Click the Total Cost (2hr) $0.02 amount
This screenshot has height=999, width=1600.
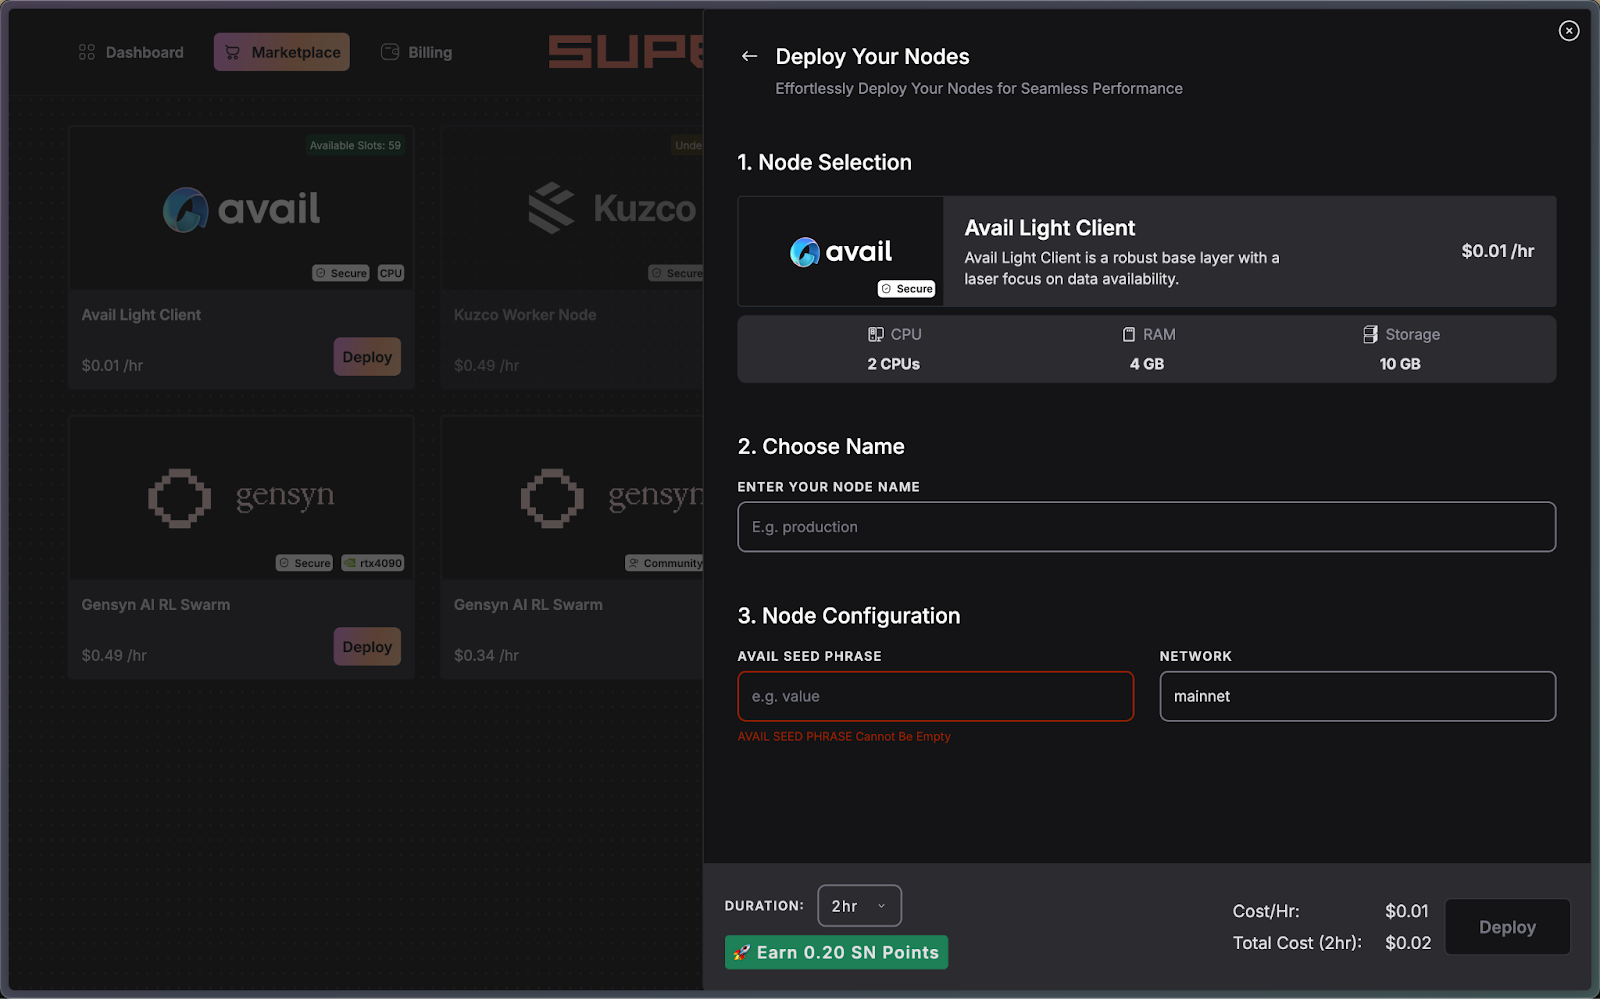click(1408, 943)
